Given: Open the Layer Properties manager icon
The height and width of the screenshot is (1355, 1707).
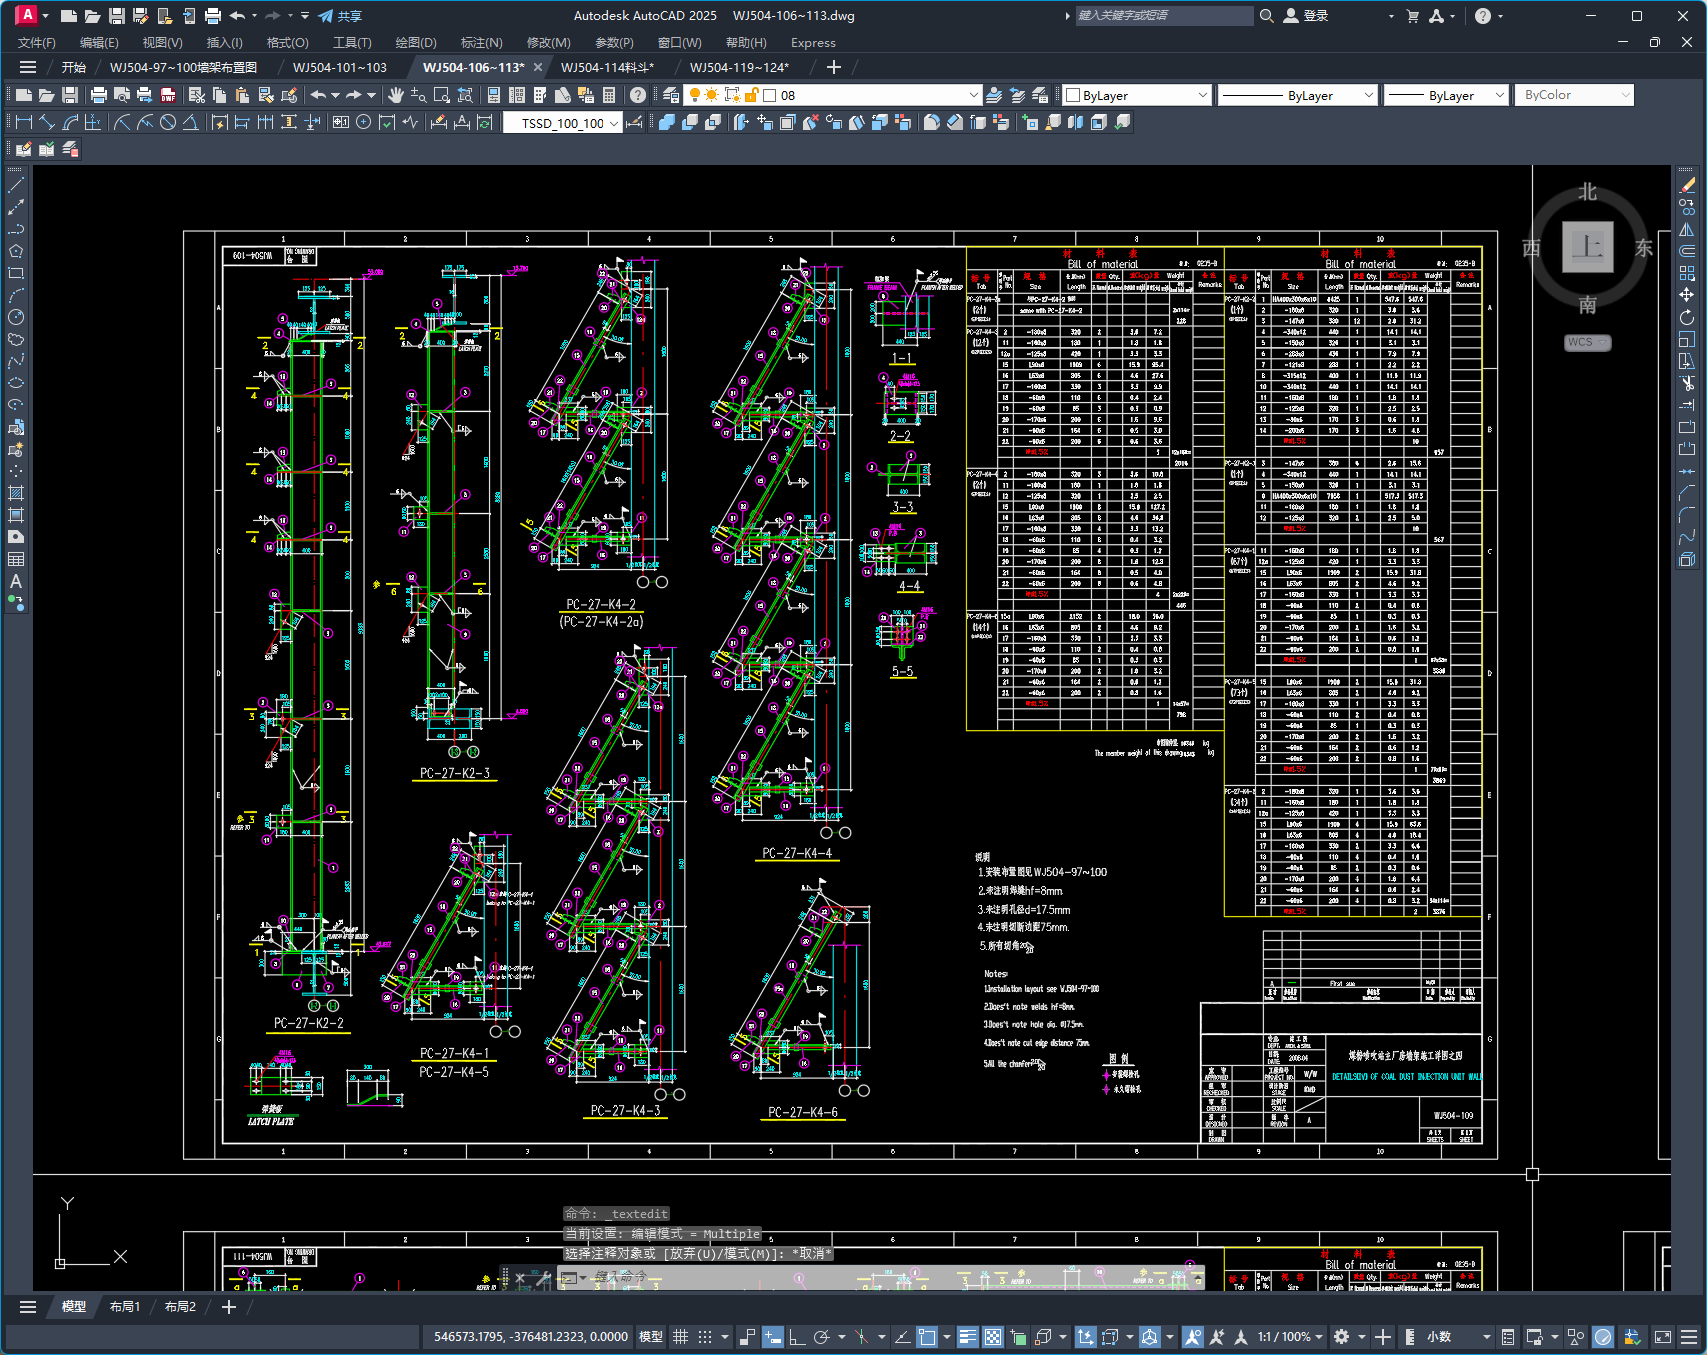Looking at the screenshot, I should coord(671,95).
